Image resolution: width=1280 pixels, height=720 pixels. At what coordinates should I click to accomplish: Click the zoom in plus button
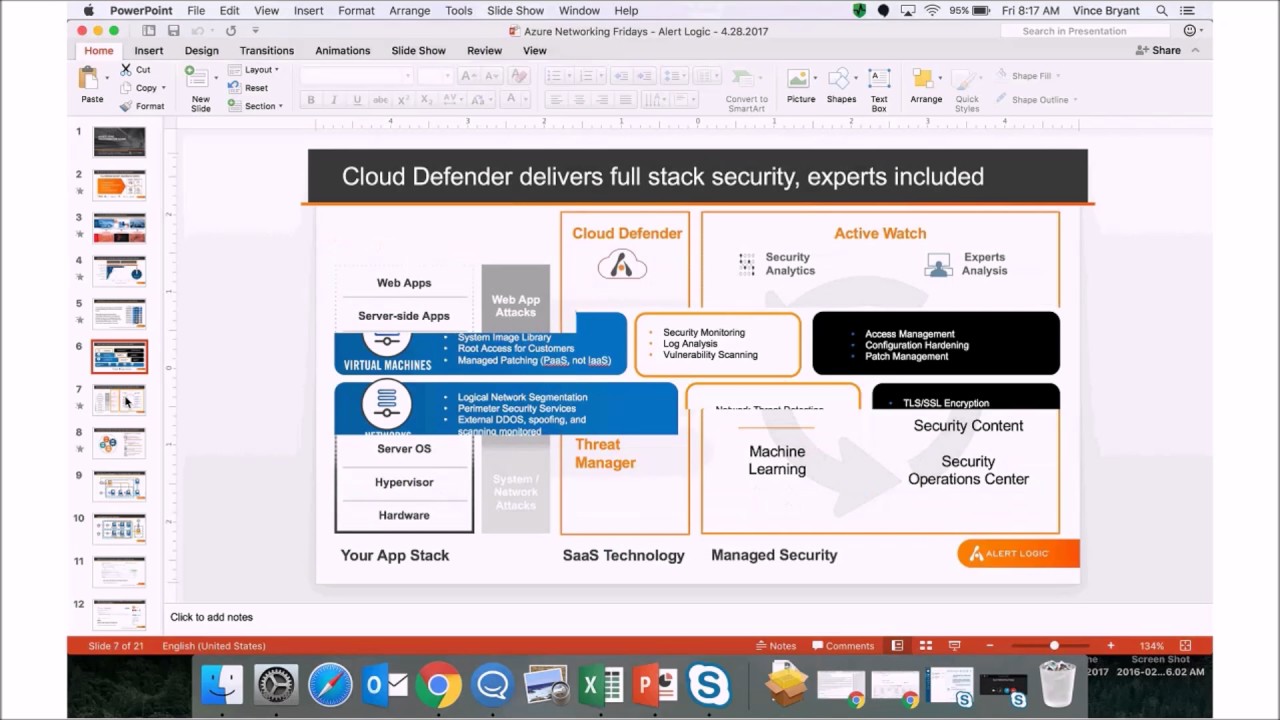click(x=1110, y=646)
